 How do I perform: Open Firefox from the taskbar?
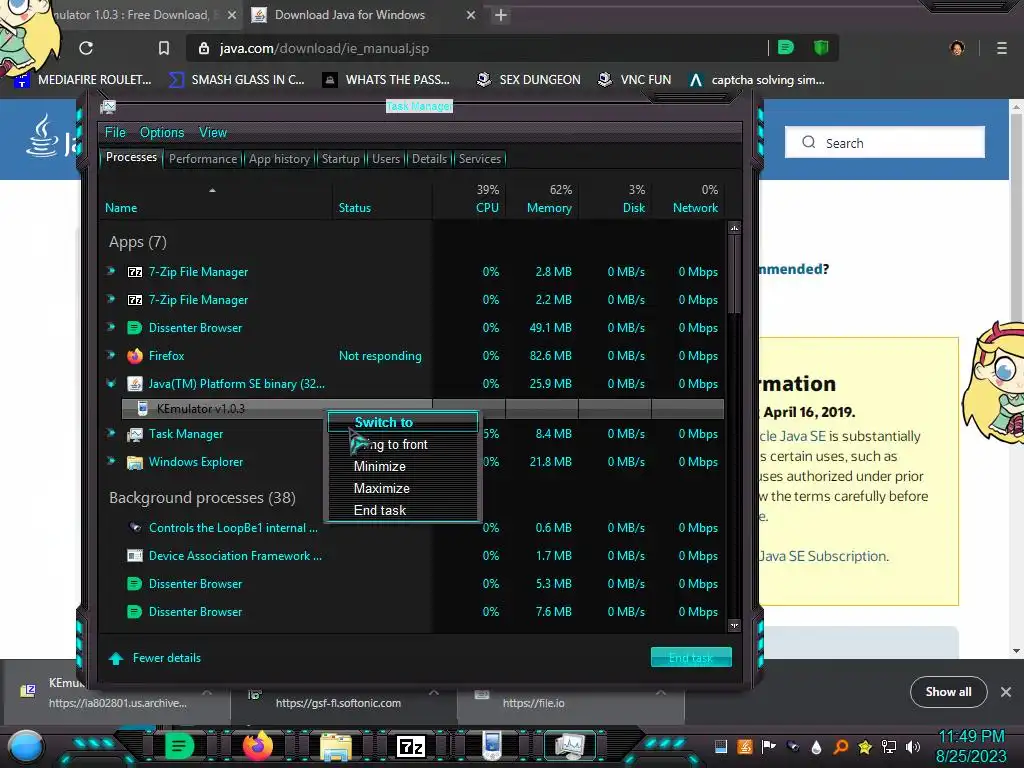[x=257, y=745]
